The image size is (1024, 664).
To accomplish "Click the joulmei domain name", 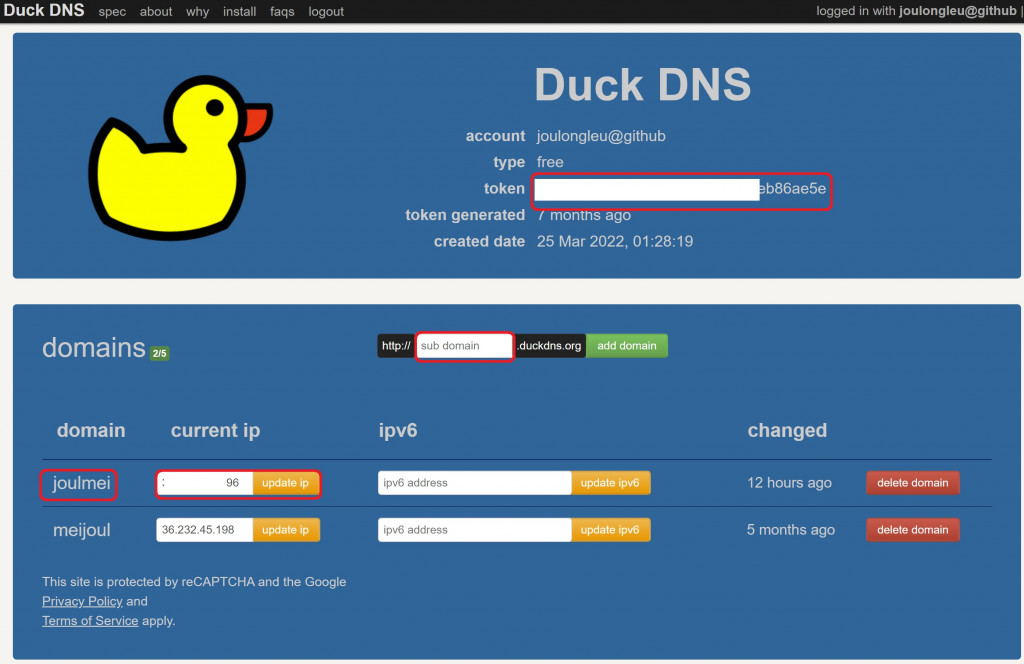I will (x=81, y=483).
